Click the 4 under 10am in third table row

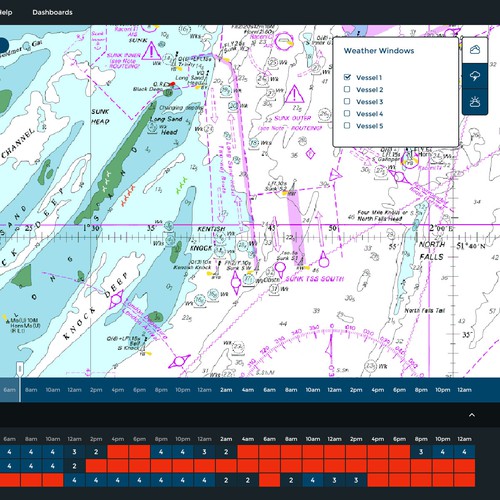coord(313,480)
